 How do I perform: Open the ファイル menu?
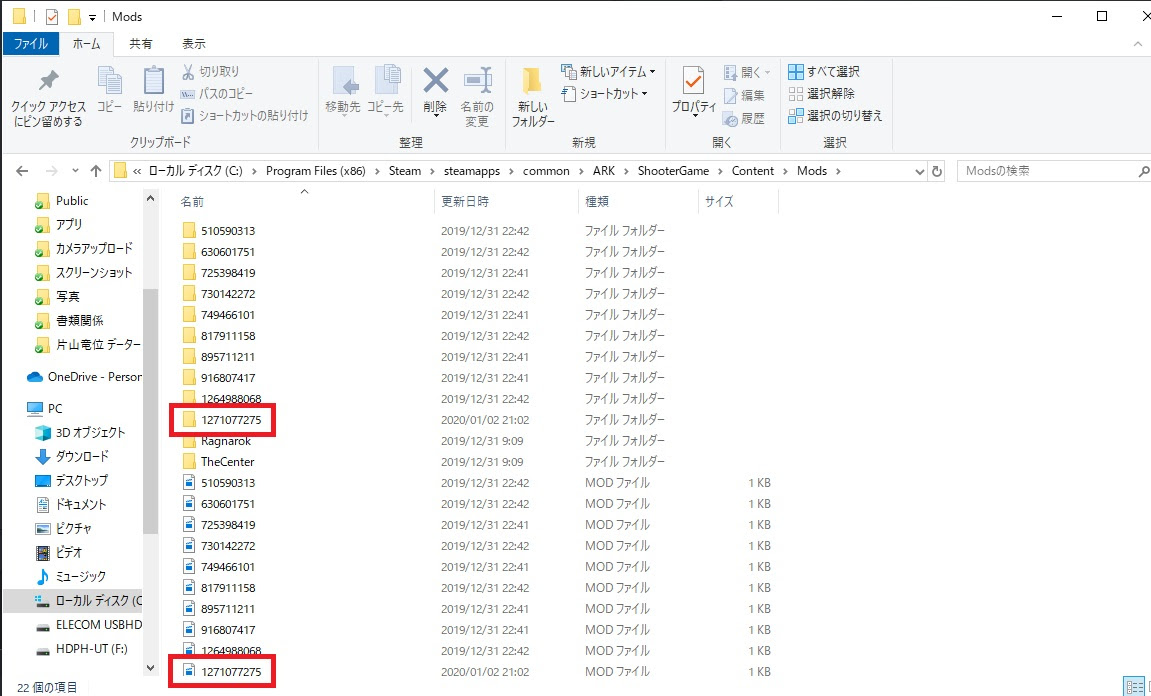click(31, 43)
